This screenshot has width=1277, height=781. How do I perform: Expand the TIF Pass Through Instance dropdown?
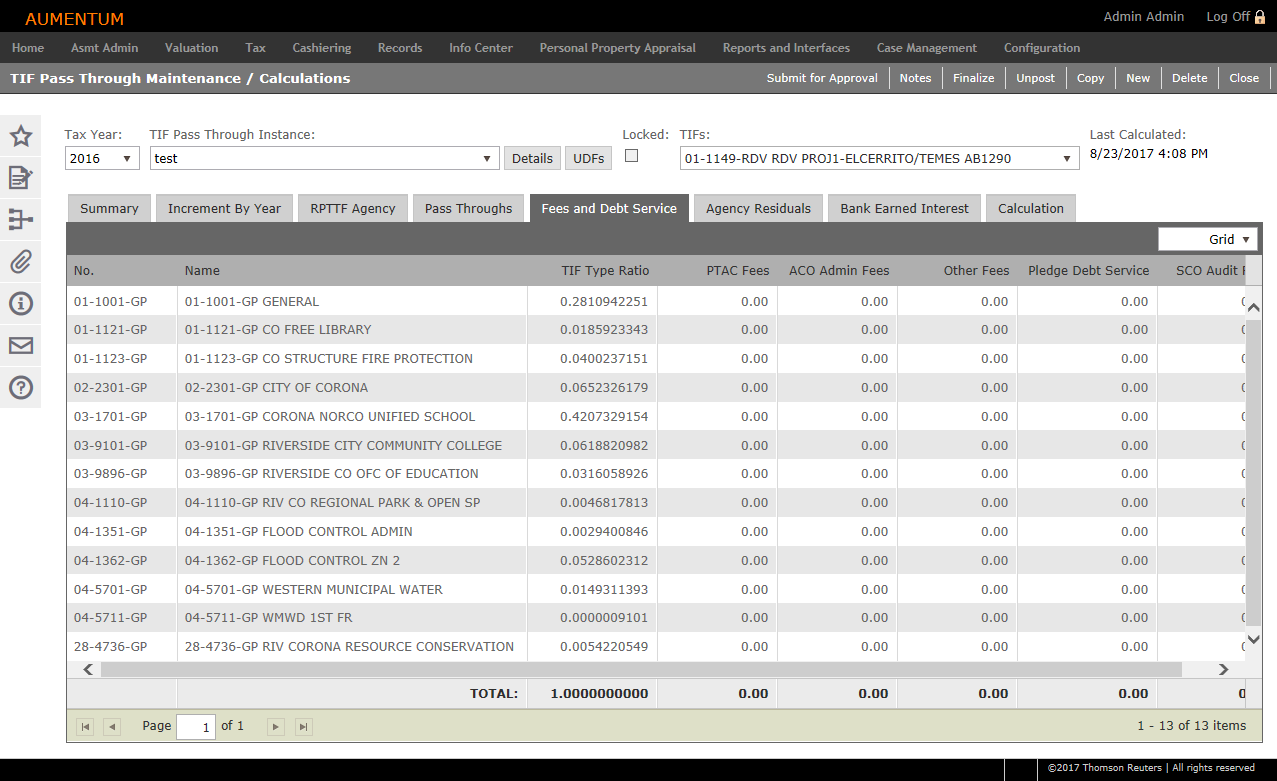tap(487, 158)
